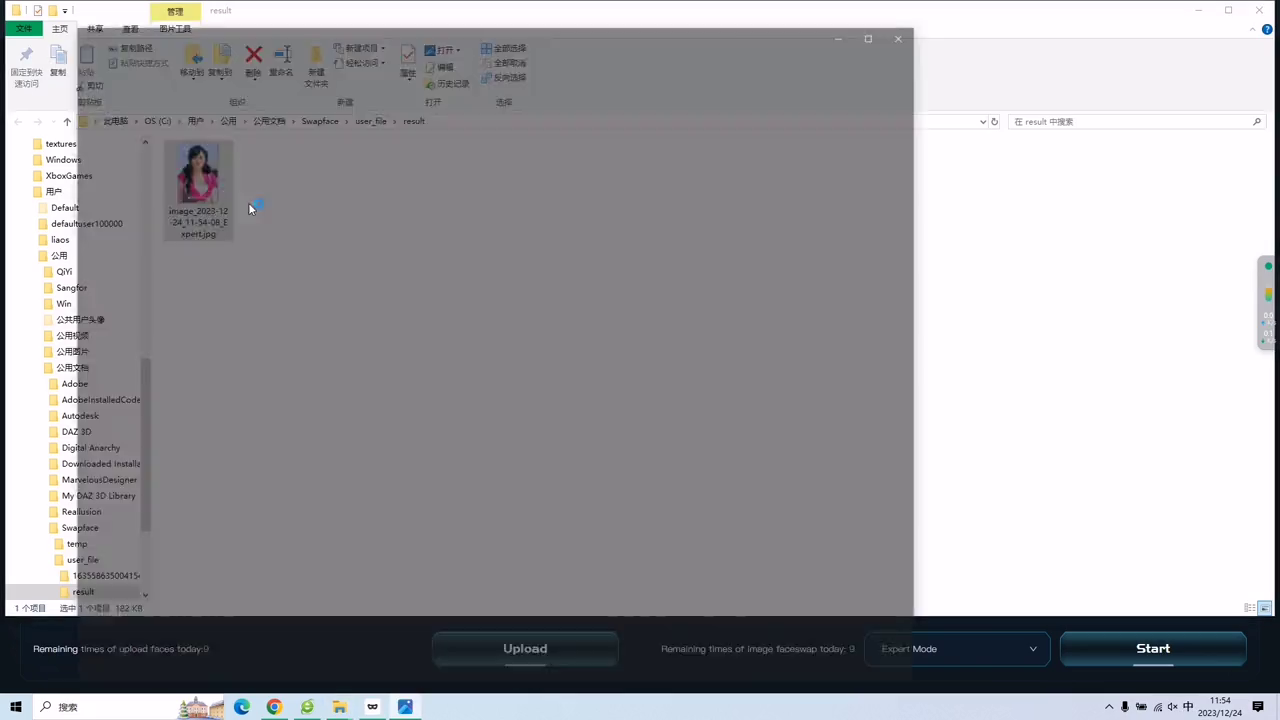This screenshot has width=1280, height=720.
Task: Select the Home (主页) tab
Action: tap(61, 29)
